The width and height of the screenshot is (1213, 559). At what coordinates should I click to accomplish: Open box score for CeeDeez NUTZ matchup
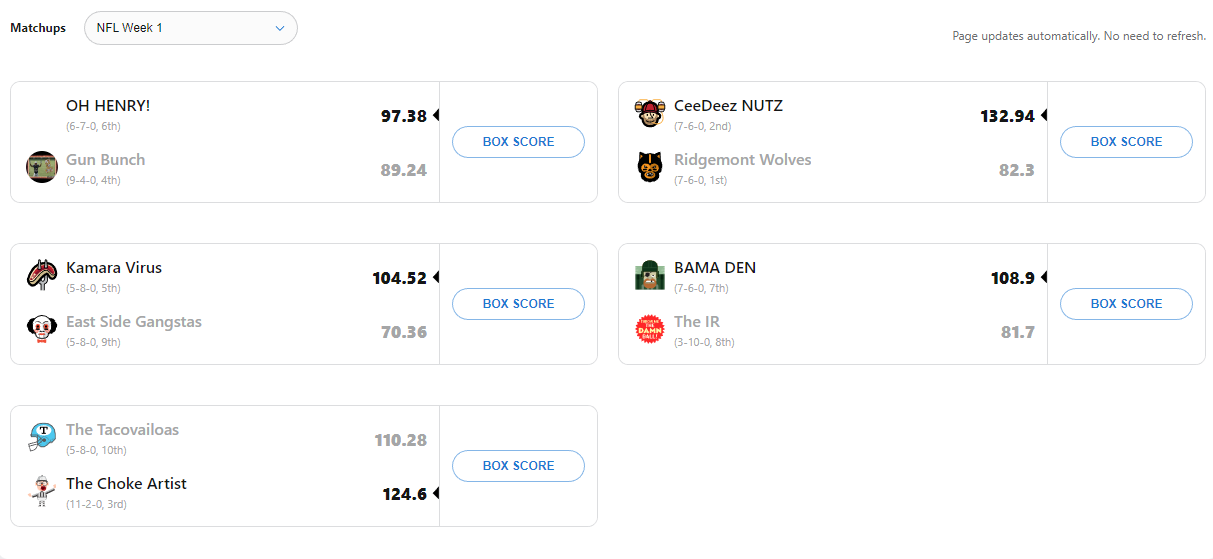coord(1126,142)
